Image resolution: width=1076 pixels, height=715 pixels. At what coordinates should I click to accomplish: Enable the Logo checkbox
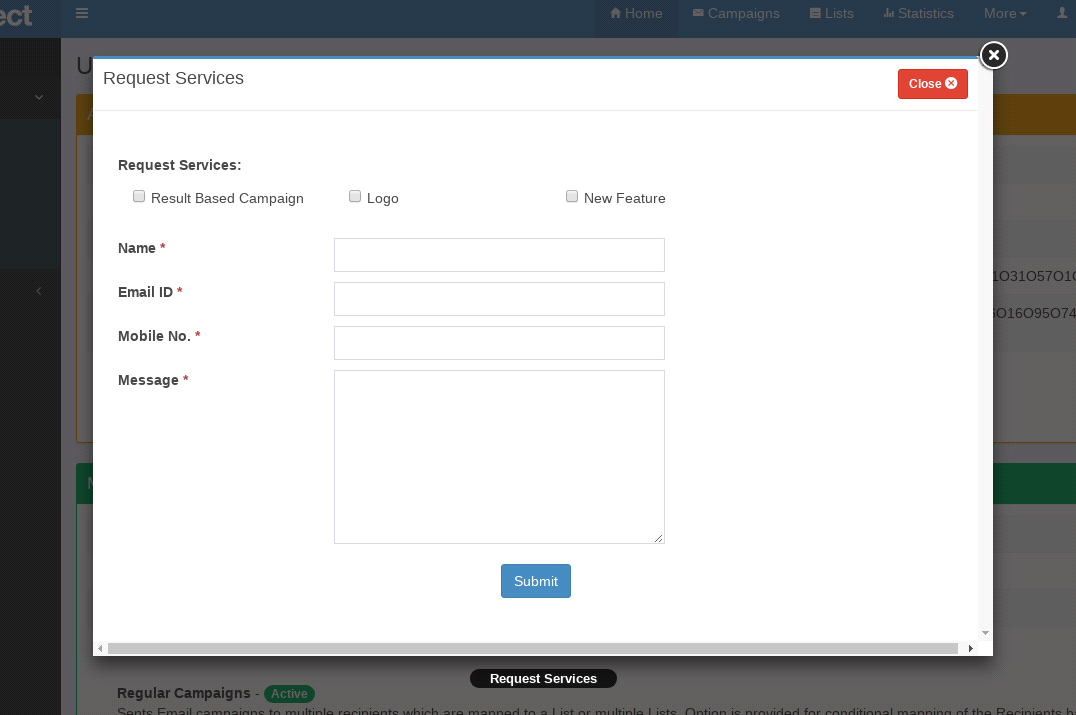355,197
